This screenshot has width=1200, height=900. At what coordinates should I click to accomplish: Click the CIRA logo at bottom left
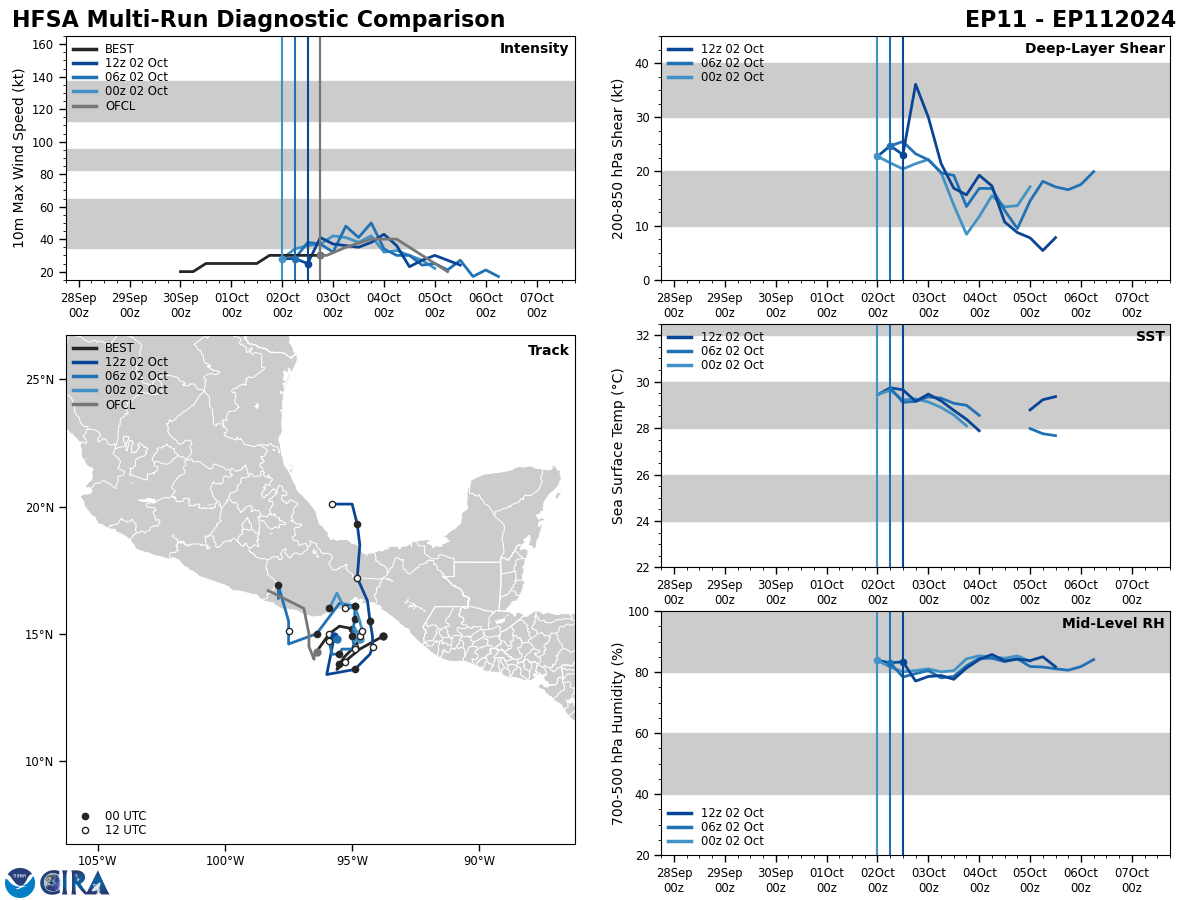[x=75, y=883]
